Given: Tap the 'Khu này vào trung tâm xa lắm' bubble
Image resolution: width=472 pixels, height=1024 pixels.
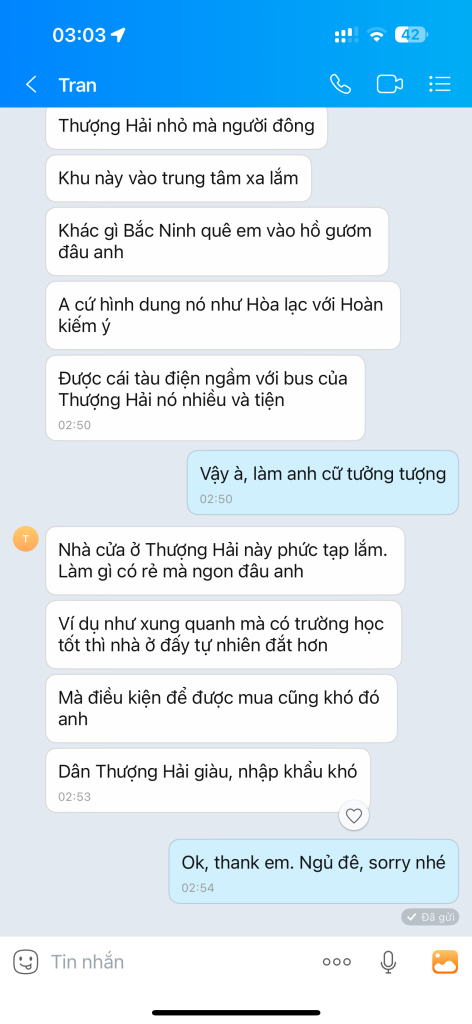Looking at the screenshot, I should coord(178,178).
